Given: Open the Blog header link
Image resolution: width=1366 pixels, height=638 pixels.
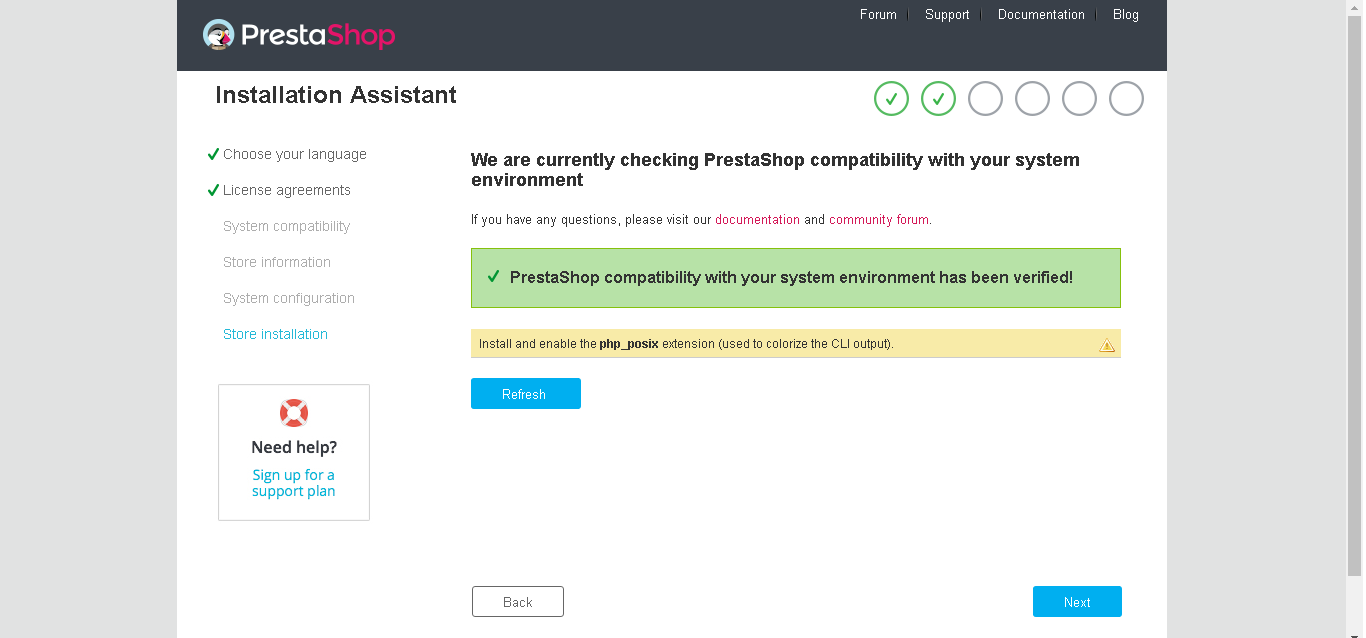Looking at the screenshot, I should click(x=1126, y=15).
